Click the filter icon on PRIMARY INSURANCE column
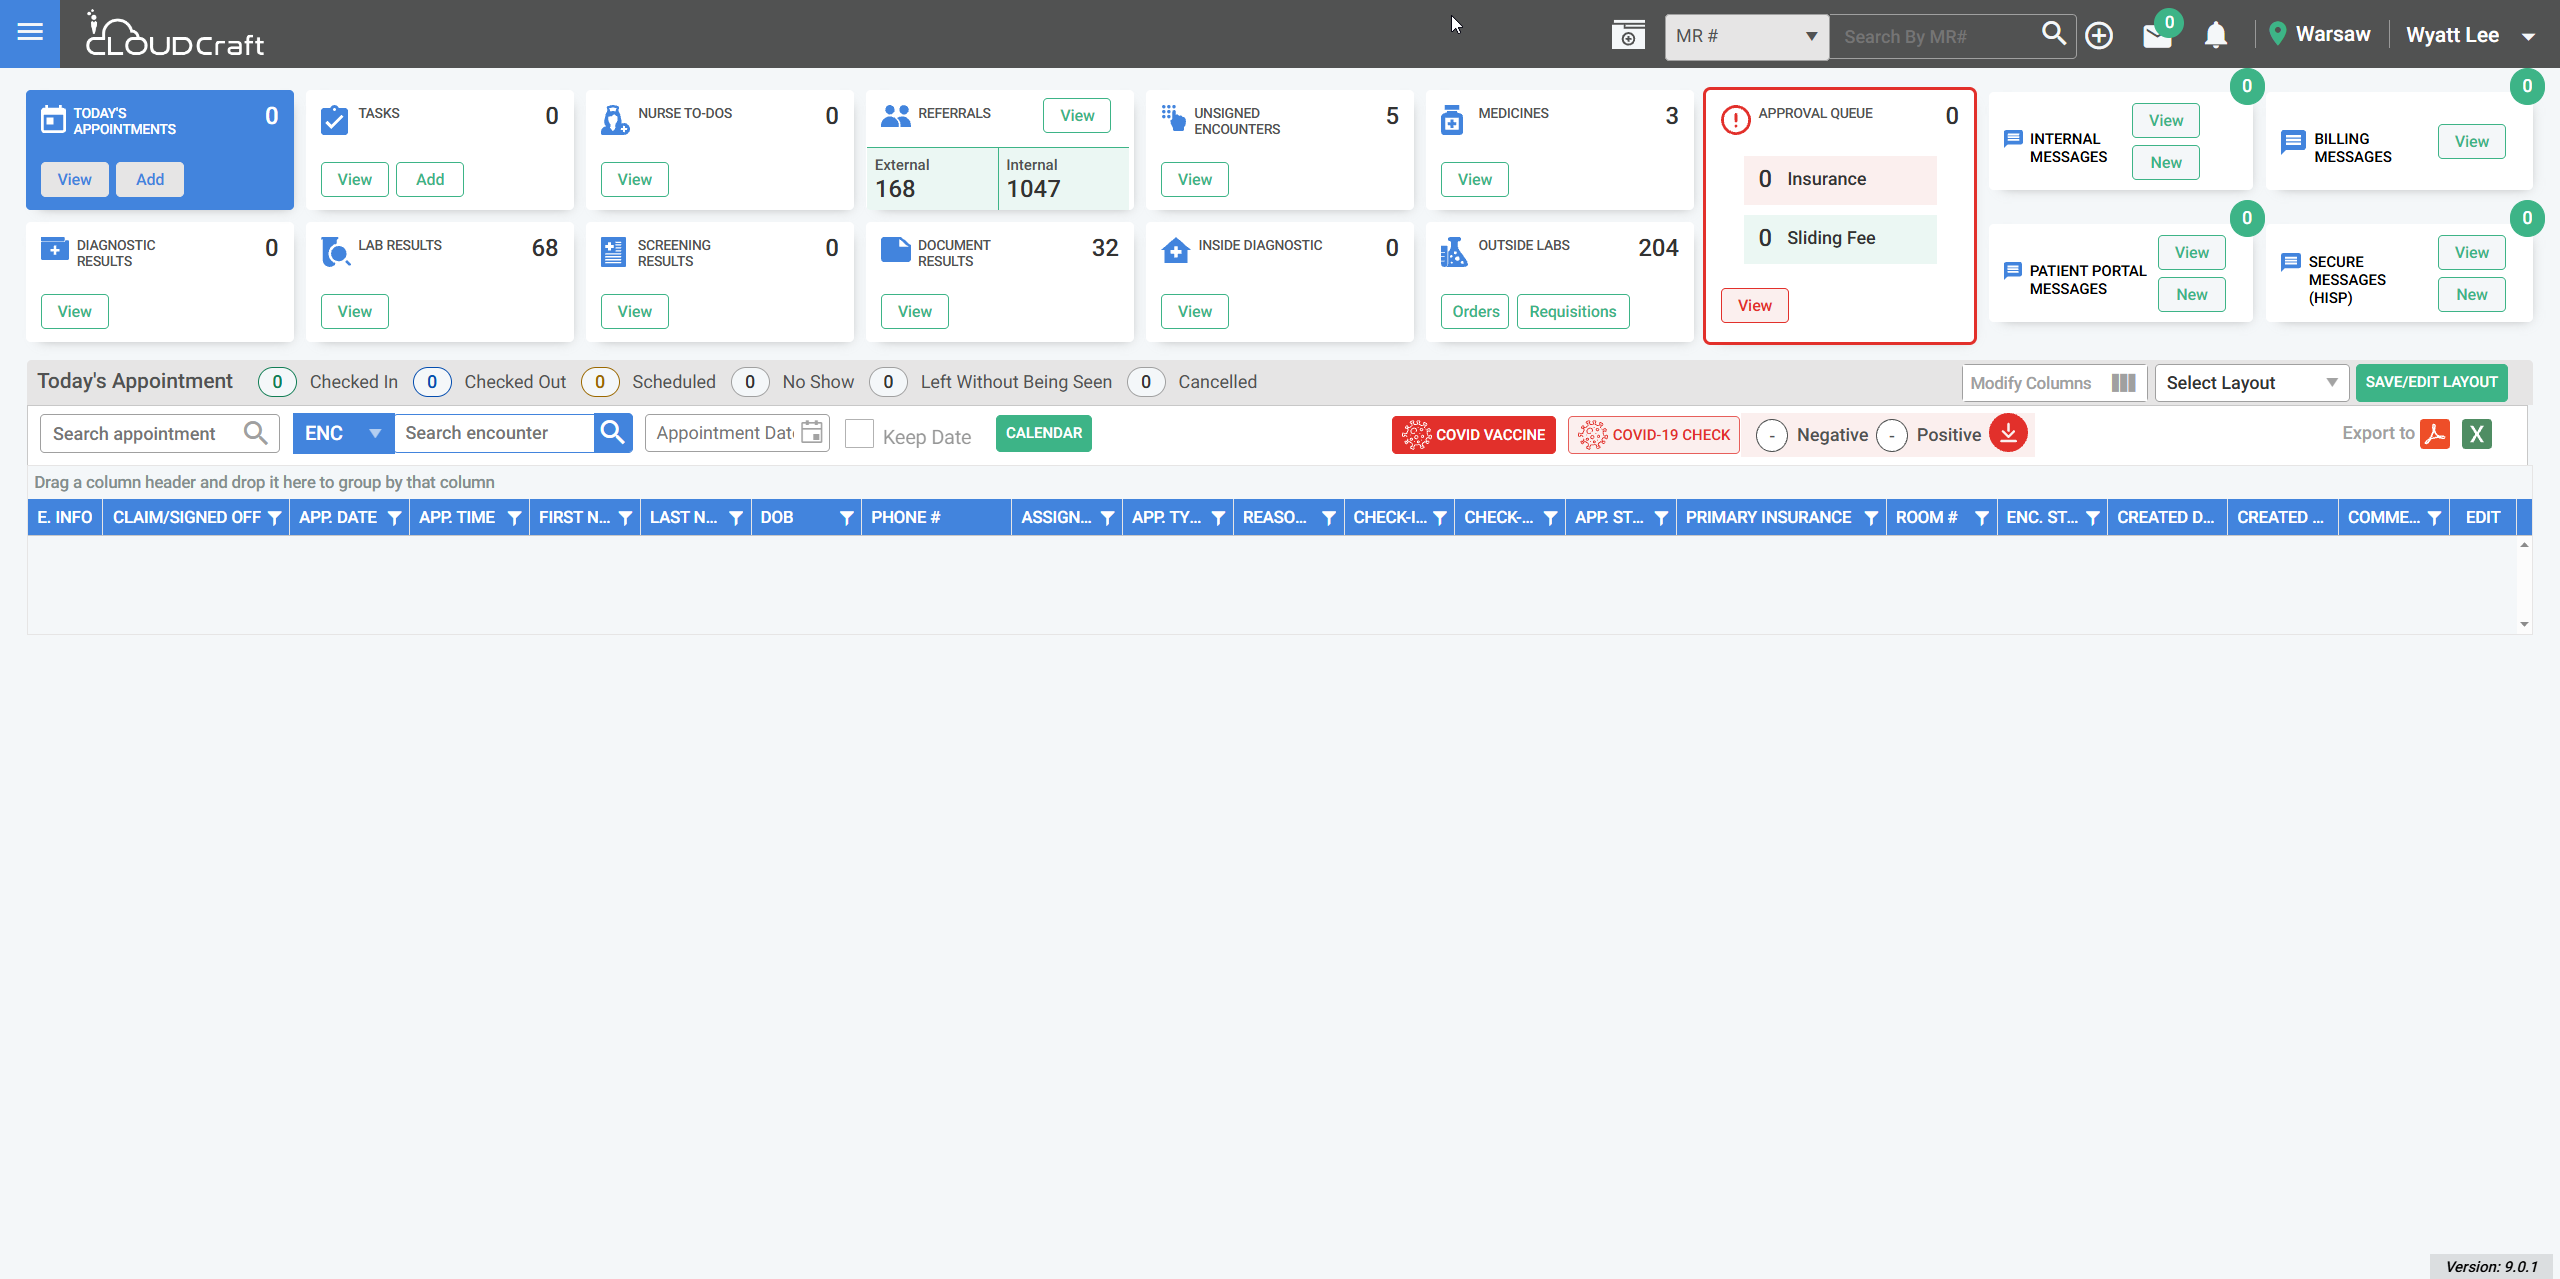Screen dimensions: 2560x1279 click(x=1871, y=518)
